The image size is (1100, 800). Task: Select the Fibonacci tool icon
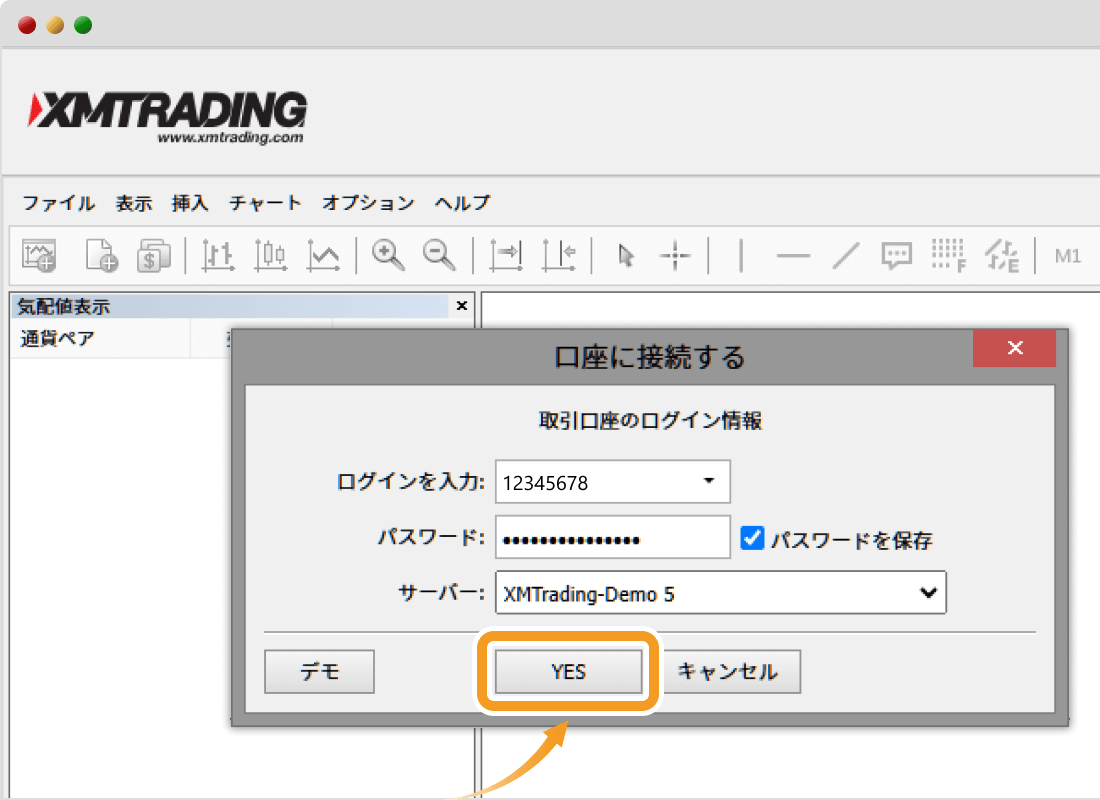coord(949,255)
